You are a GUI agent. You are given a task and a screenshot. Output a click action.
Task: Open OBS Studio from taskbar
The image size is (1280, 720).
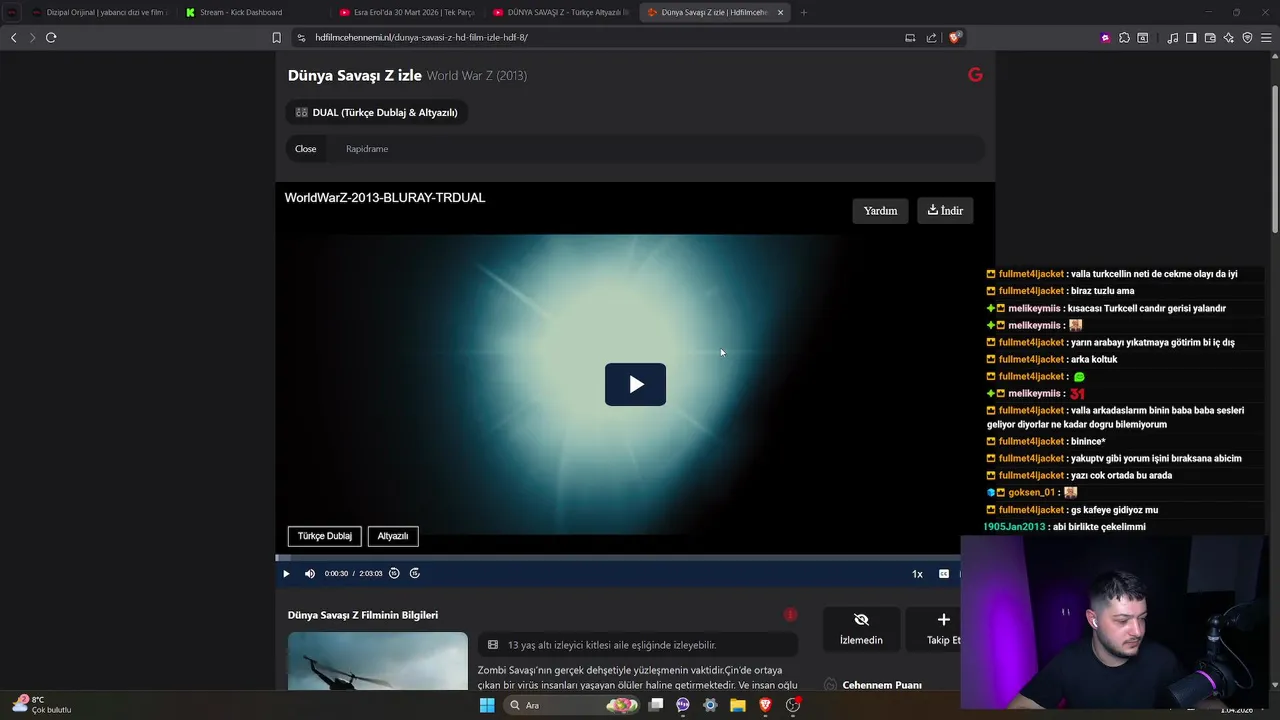pyautogui.click(x=793, y=705)
